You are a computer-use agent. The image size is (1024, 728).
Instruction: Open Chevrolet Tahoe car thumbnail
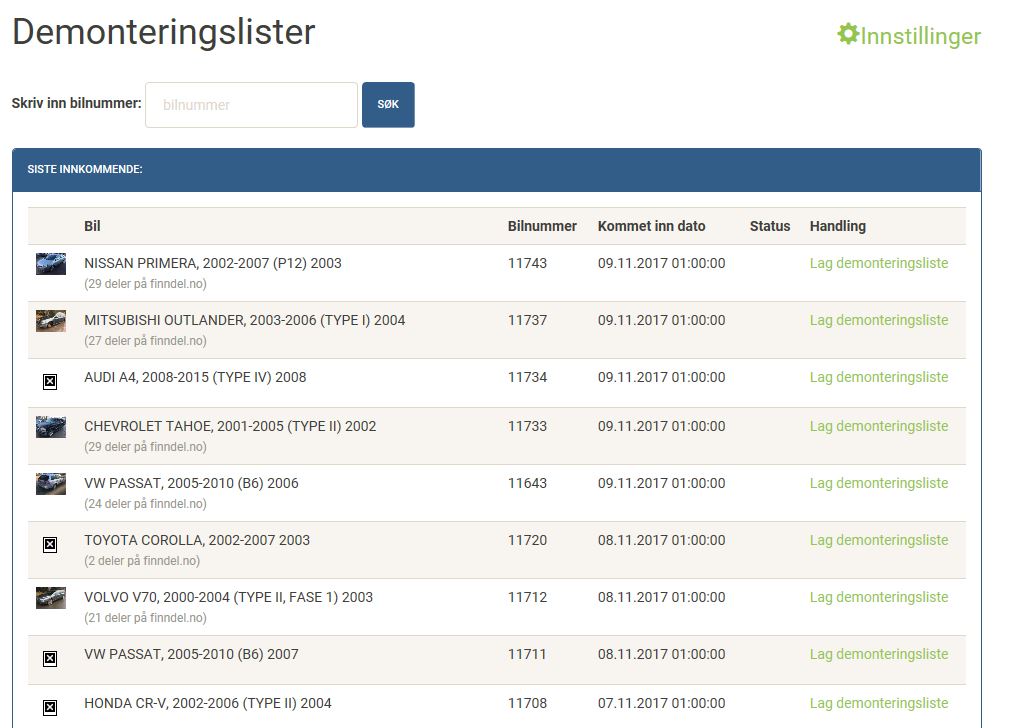51,426
